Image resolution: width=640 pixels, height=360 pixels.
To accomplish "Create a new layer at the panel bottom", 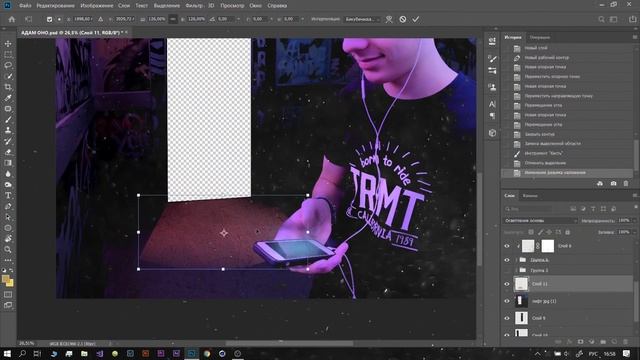I will (x=615, y=341).
